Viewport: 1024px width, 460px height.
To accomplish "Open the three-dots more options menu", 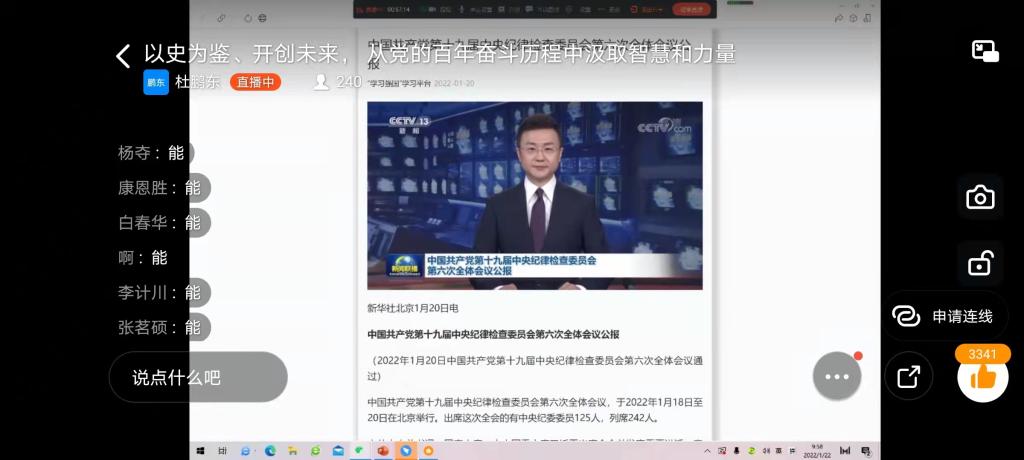I will coord(836,377).
